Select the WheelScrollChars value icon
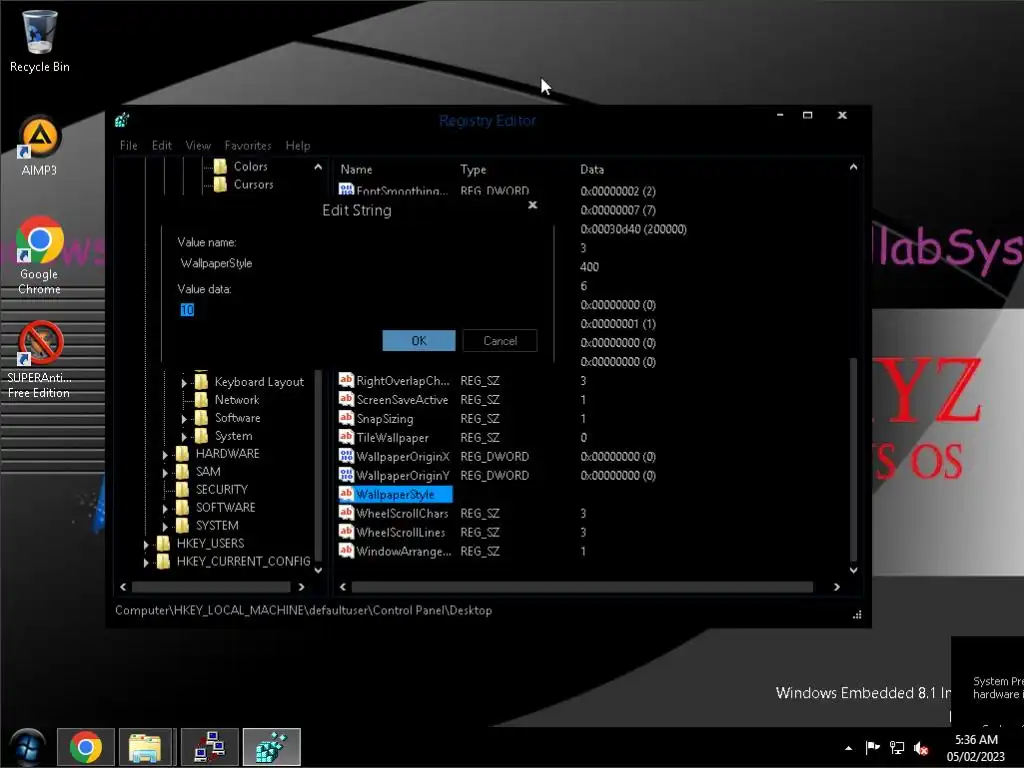The height and width of the screenshot is (768, 1024). click(346, 513)
